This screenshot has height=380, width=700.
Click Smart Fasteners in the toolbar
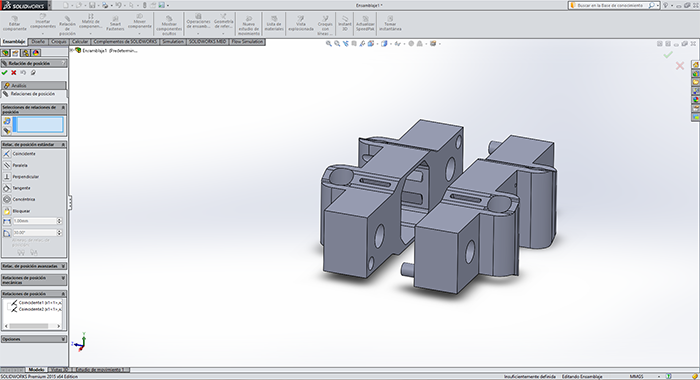(x=115, y=24)
